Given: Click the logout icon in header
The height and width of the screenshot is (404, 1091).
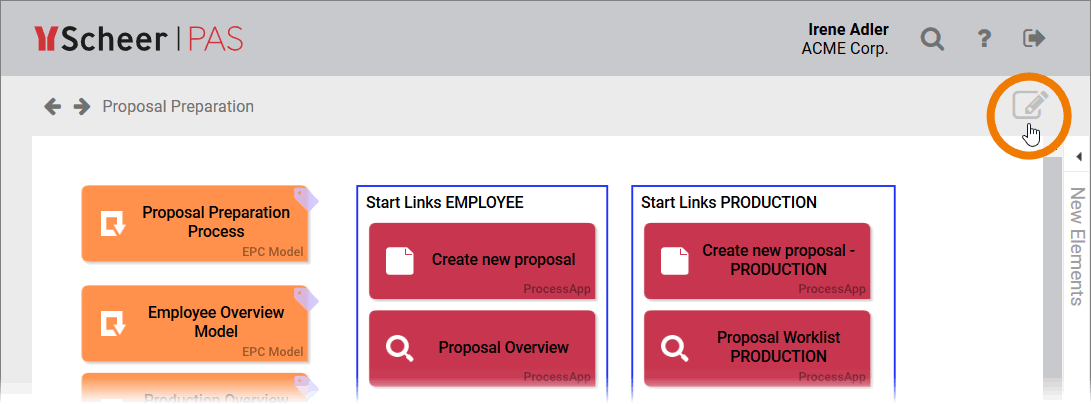Looking at the screenshot, I should tap(1034, 39).
